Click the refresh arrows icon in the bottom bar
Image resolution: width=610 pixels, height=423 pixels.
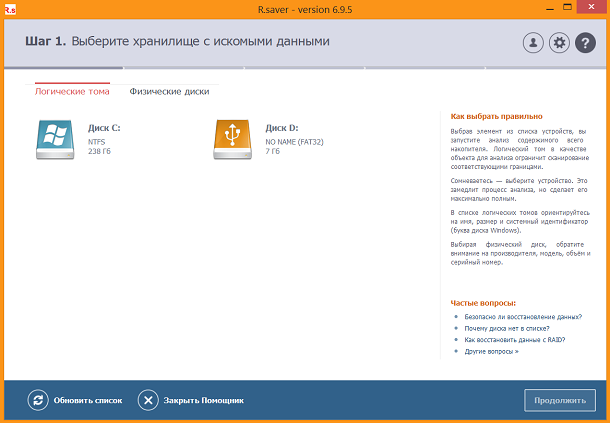click(38, 400)
